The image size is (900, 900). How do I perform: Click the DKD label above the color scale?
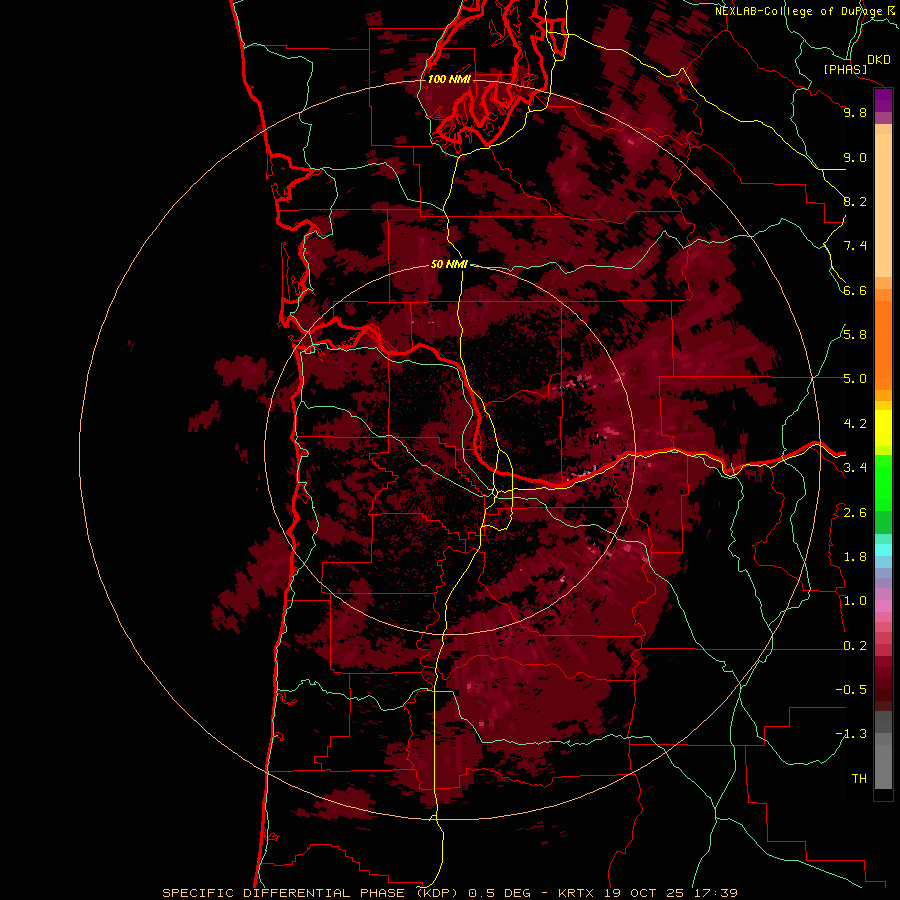point(879,60)
